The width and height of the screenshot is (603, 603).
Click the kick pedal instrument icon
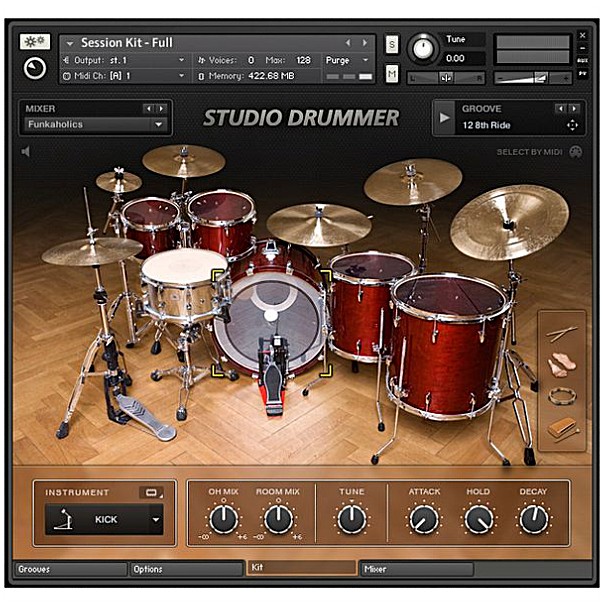pos(63,519)
